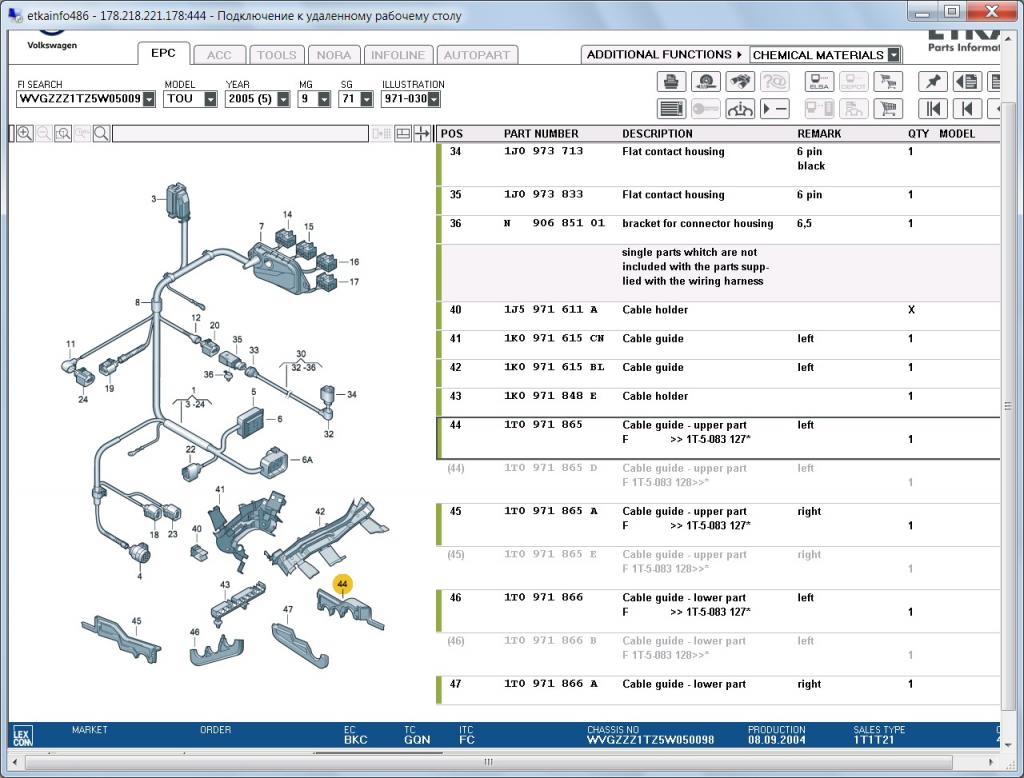Open the SG dropdown showing 71
1024x778 pixels.
[366, 99]
